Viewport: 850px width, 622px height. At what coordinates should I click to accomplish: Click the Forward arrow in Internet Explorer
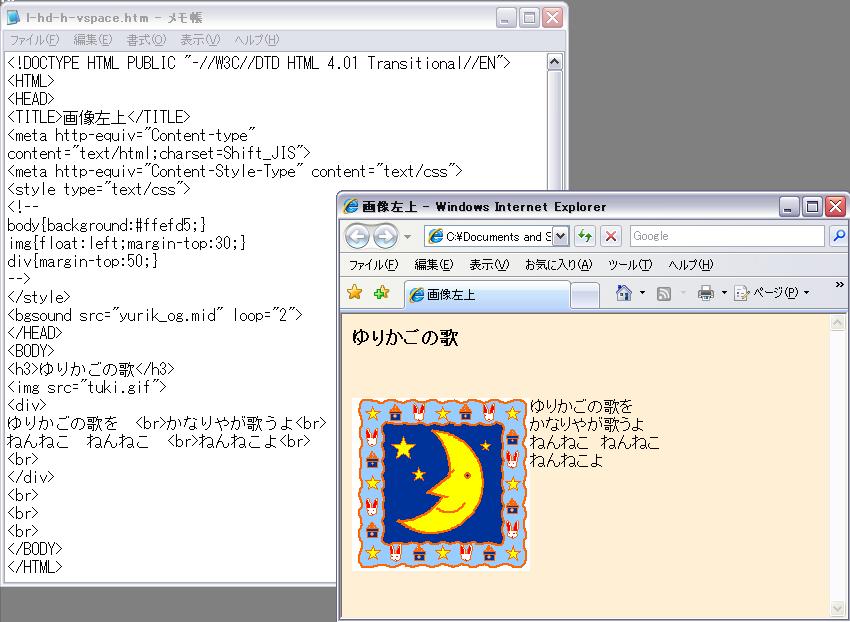click(385, 236)
